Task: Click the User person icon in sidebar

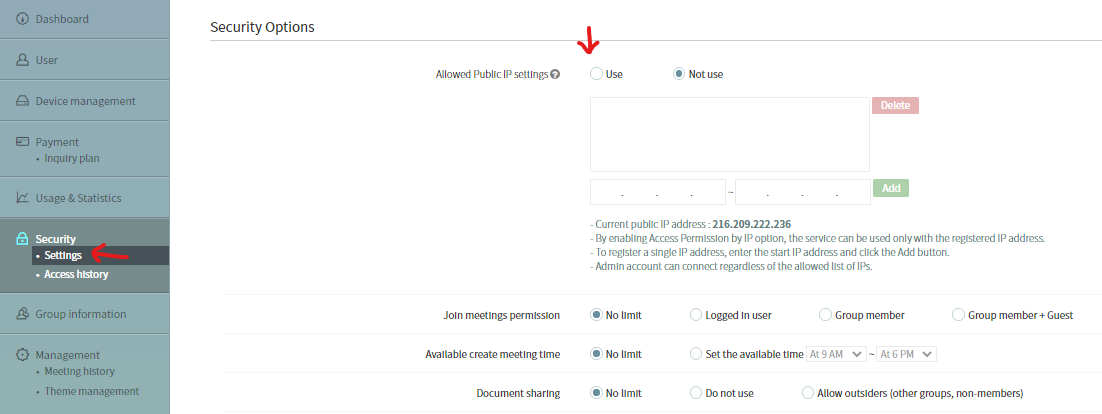Action: pos(22,60)
